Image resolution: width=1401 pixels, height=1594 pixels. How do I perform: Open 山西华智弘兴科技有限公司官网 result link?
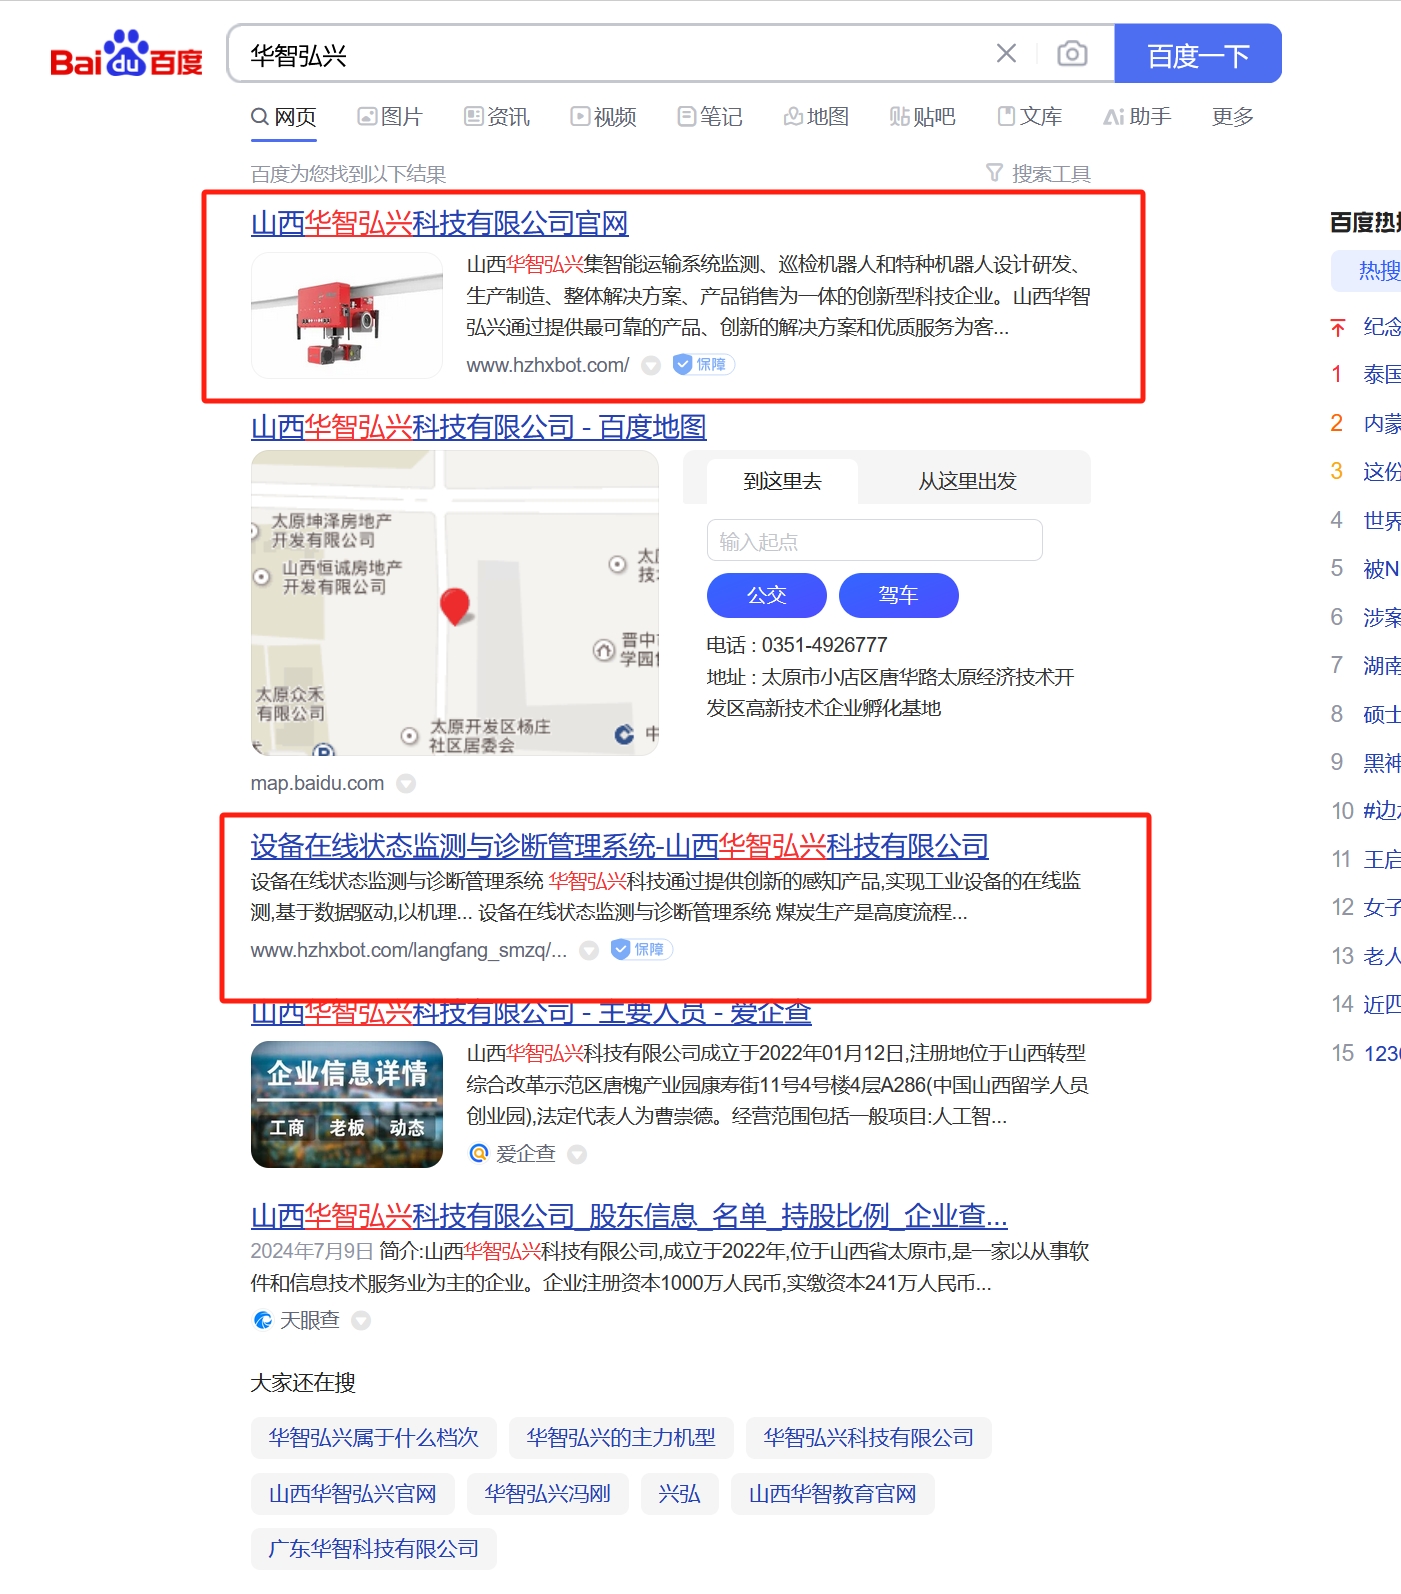pyautogui.click(x=439, y=223)
